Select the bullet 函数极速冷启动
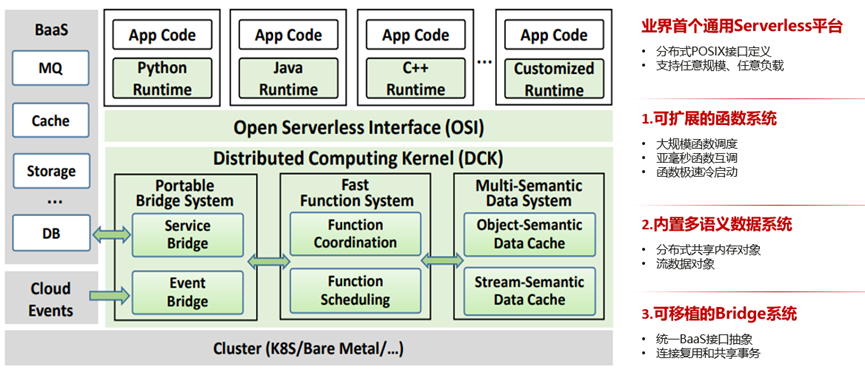 (x=696, y=172)
